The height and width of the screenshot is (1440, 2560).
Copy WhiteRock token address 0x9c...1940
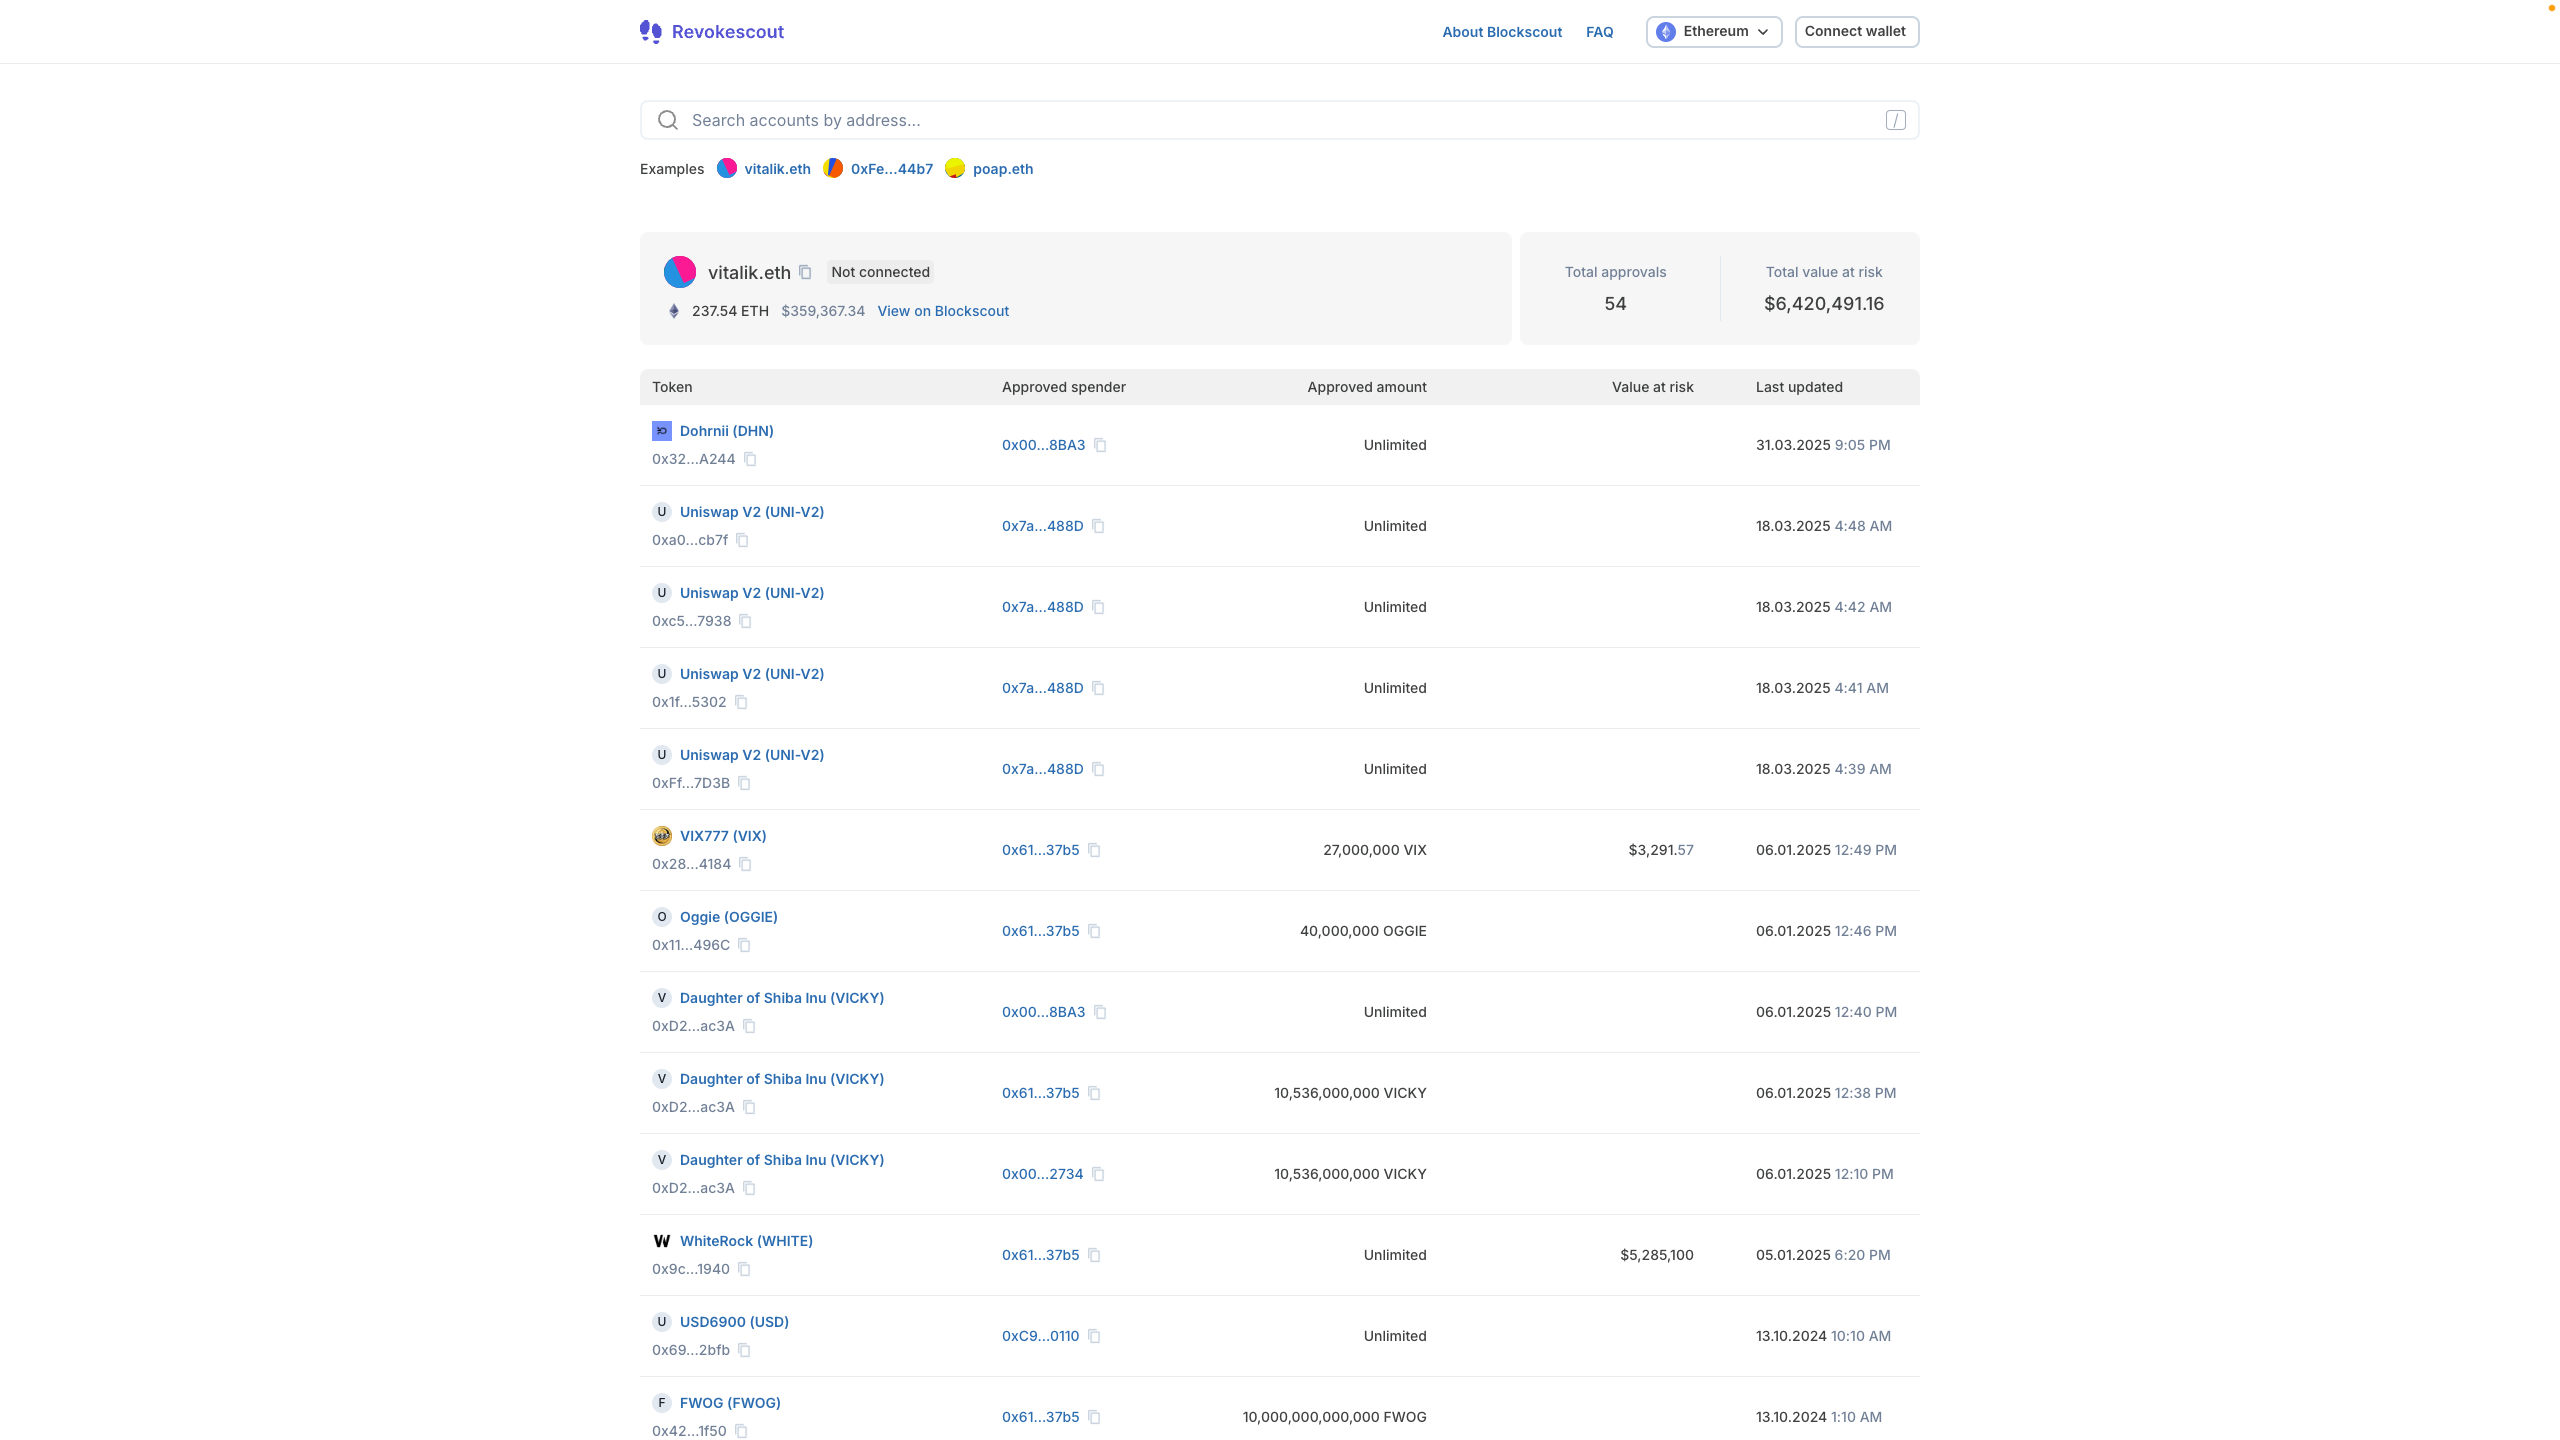click(745, 1269)
